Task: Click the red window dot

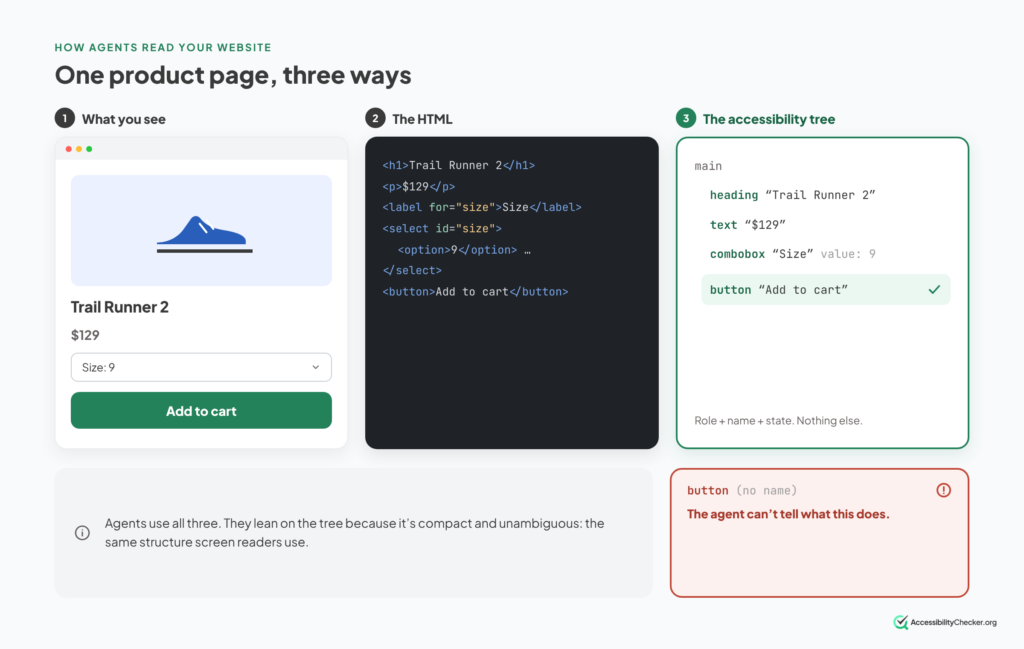Action: click(x=69, y=149)
